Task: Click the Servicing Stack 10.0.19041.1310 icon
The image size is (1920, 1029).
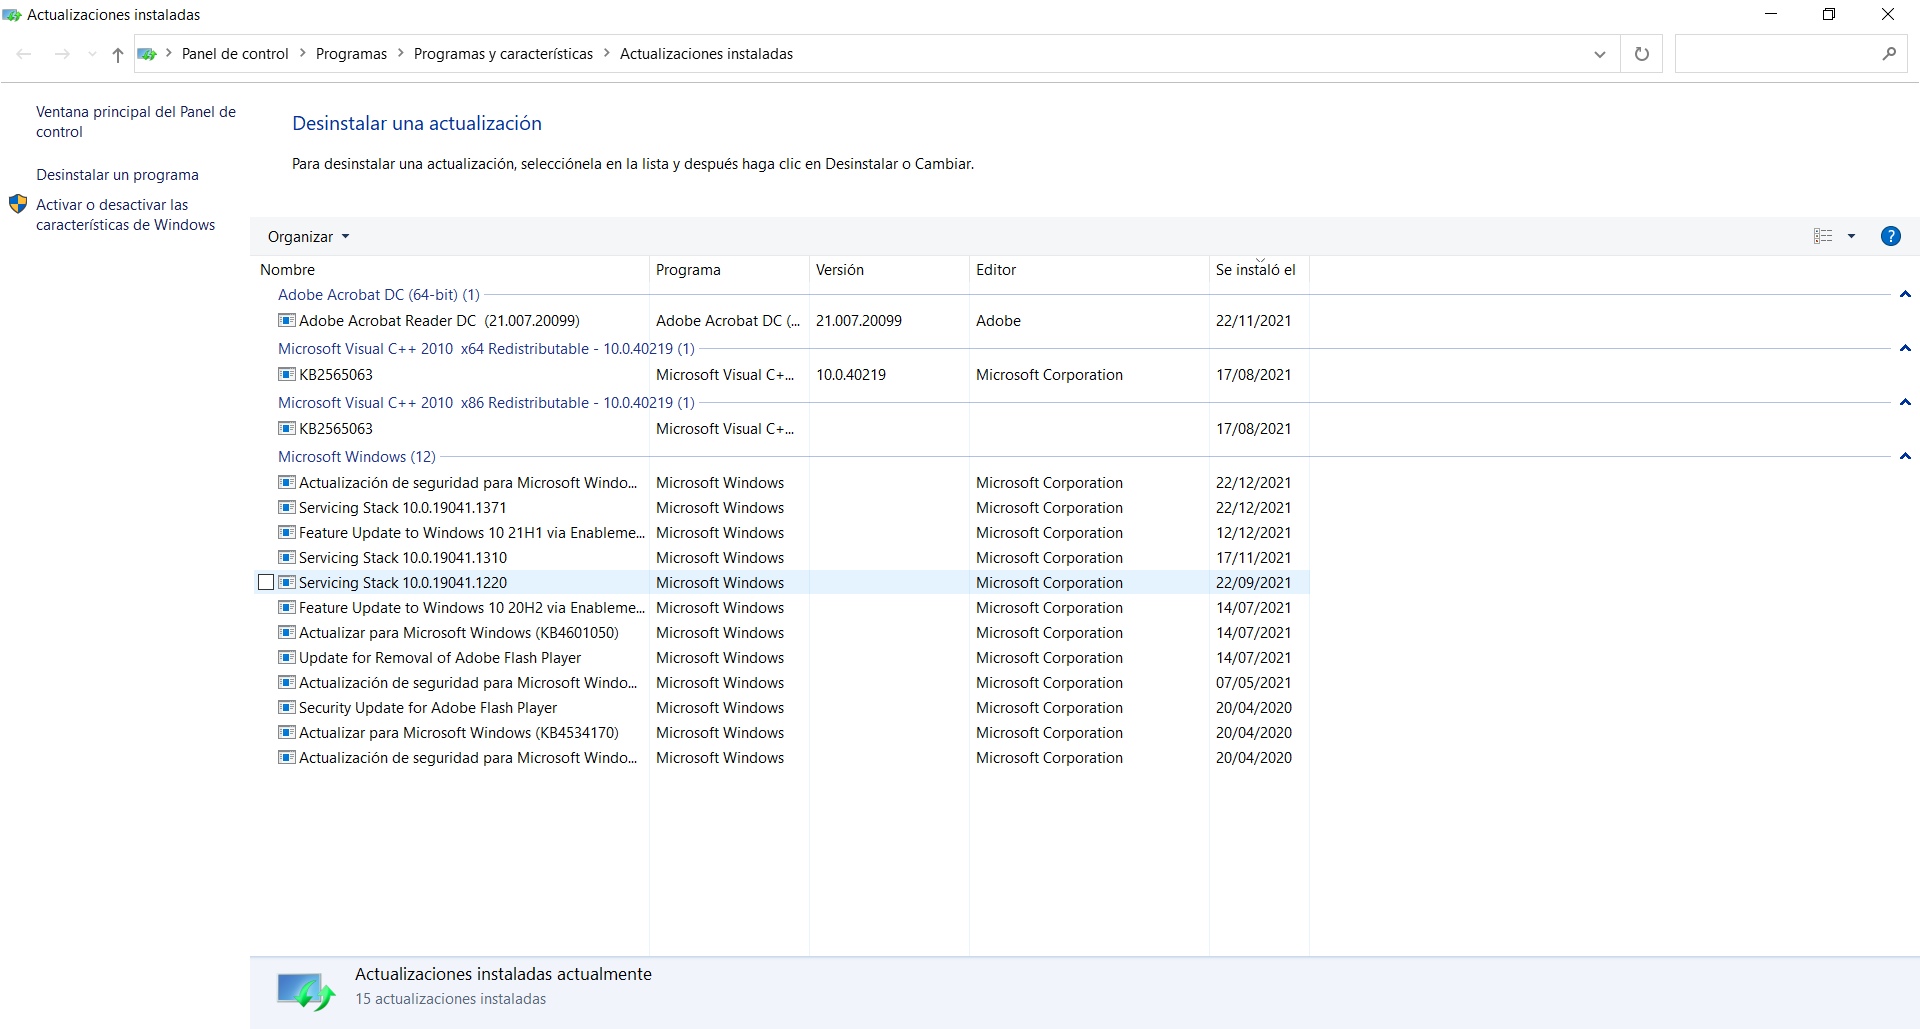Action: pos(287,558)
